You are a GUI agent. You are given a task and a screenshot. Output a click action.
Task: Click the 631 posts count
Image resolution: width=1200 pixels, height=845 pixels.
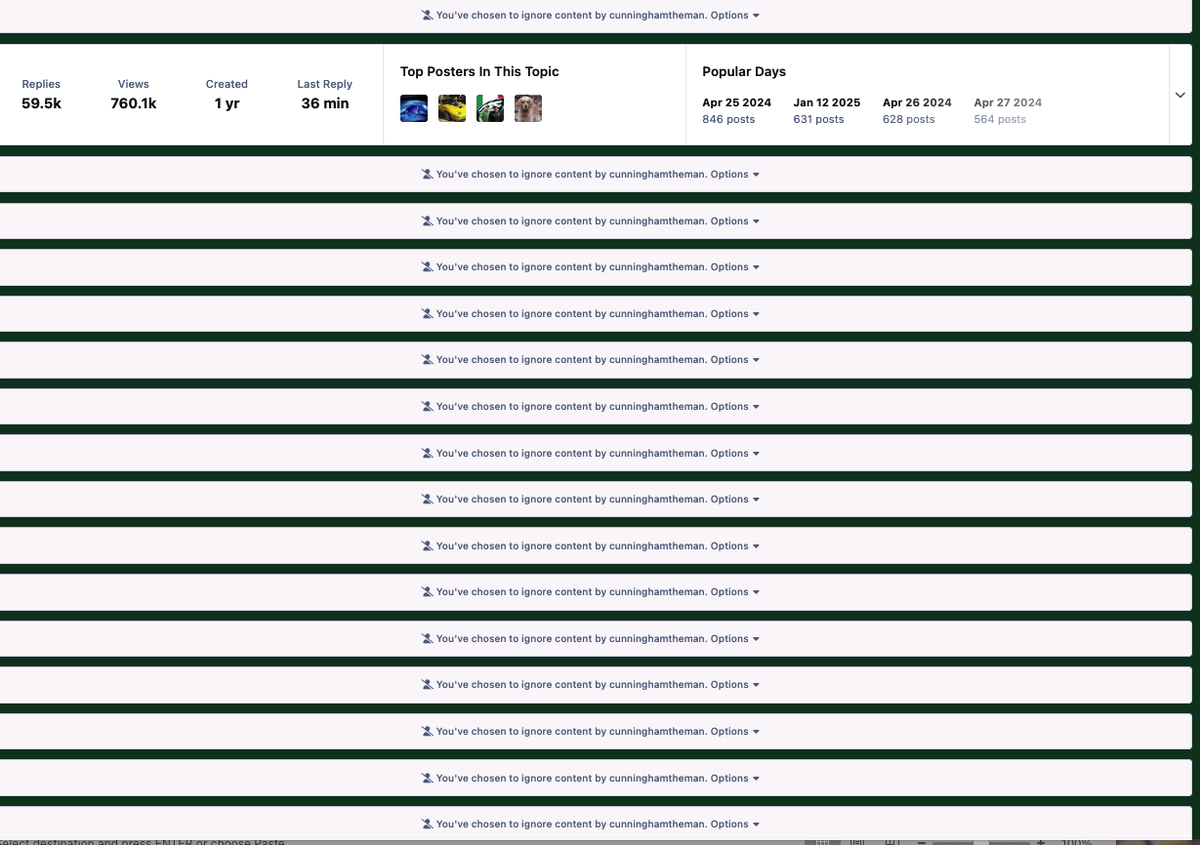pyautogui.click(x=818, y=119)
